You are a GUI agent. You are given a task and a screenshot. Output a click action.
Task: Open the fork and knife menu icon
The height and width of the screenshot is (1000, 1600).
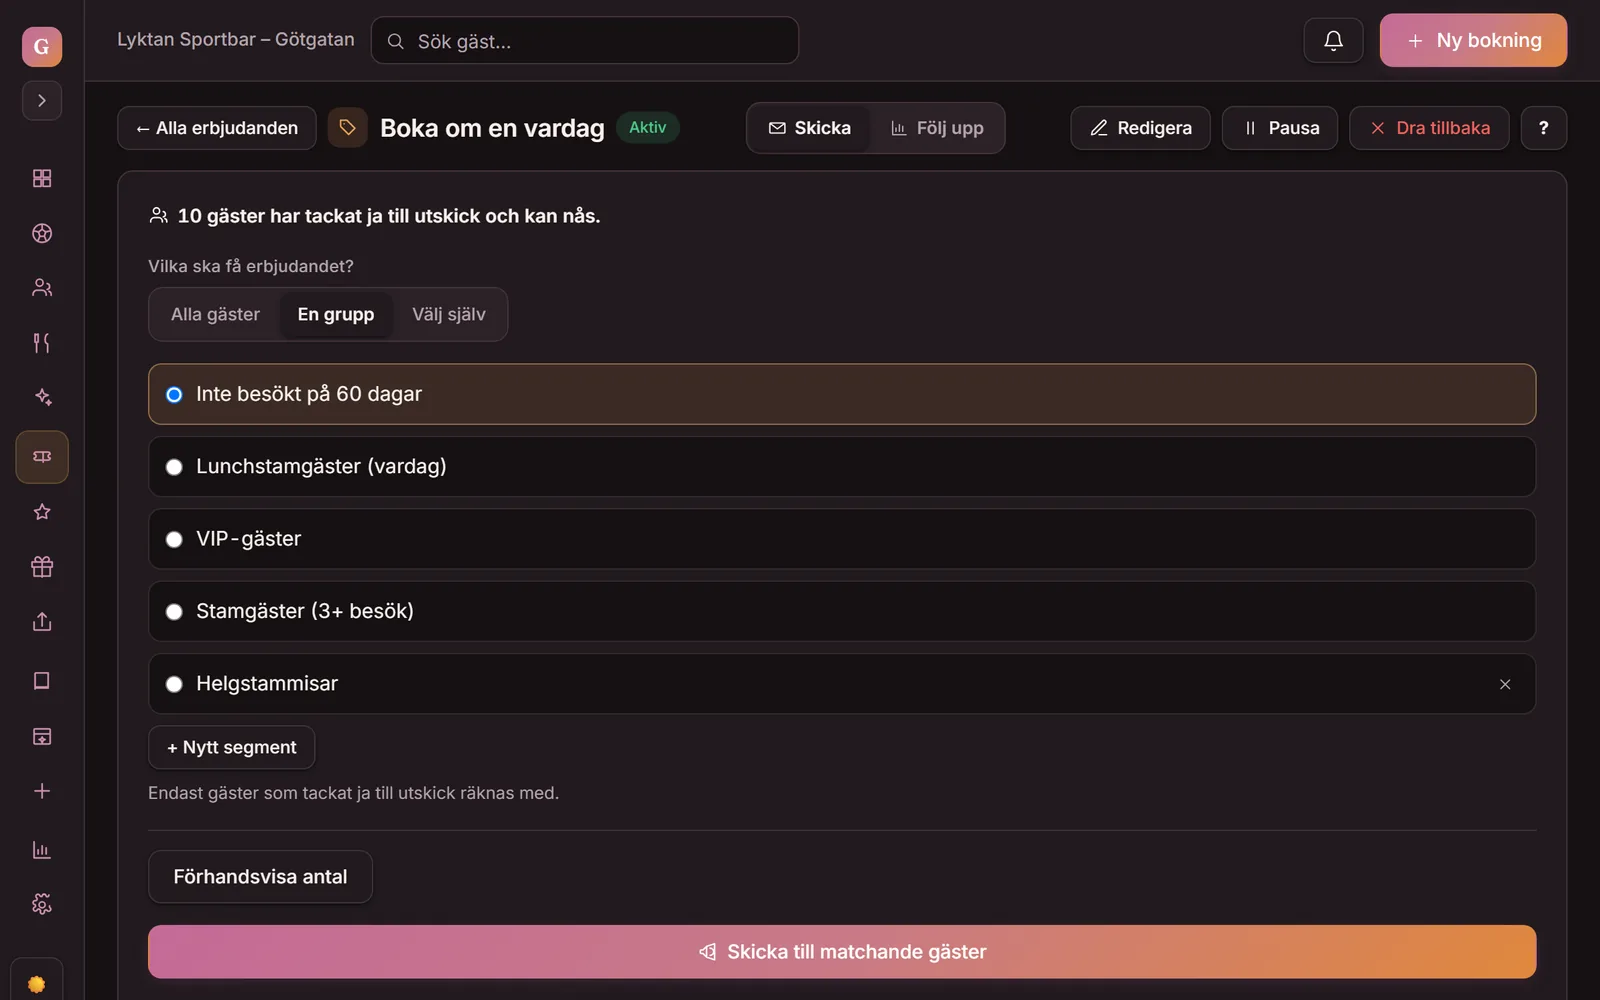point(42,343)
